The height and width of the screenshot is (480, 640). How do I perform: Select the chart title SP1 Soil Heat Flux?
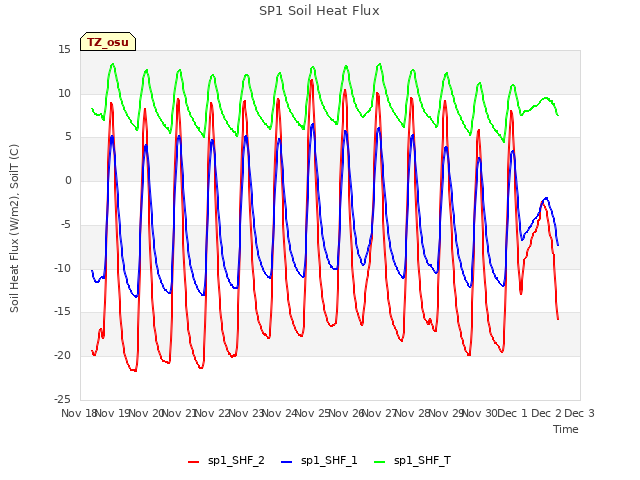coord(319,11)
